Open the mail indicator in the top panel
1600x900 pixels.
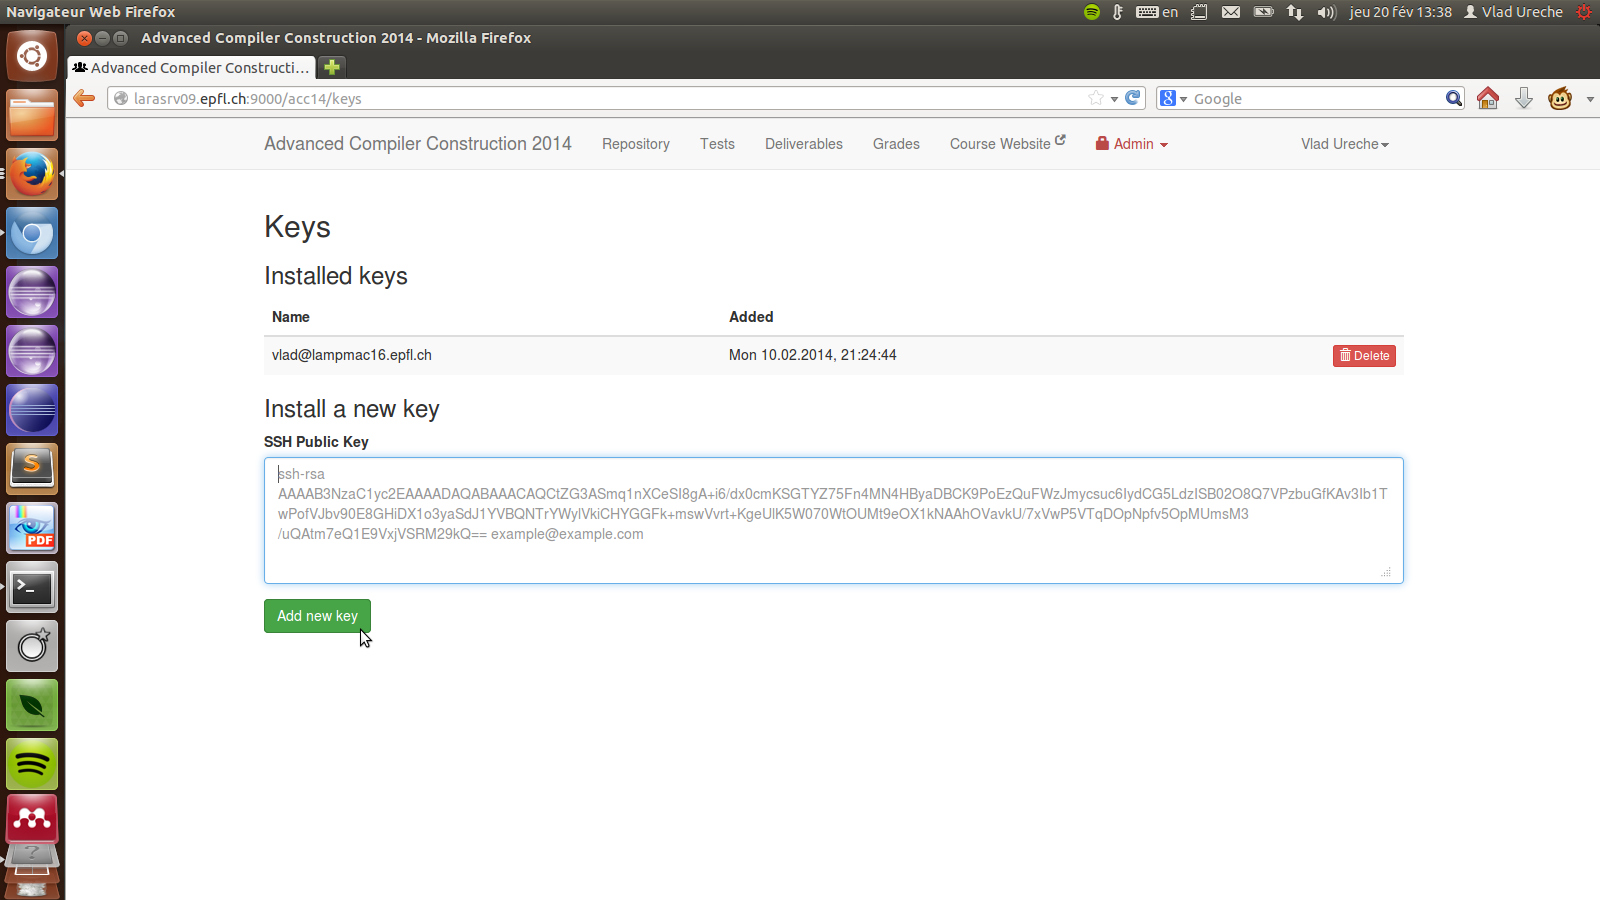click(x=1231, y=12)
